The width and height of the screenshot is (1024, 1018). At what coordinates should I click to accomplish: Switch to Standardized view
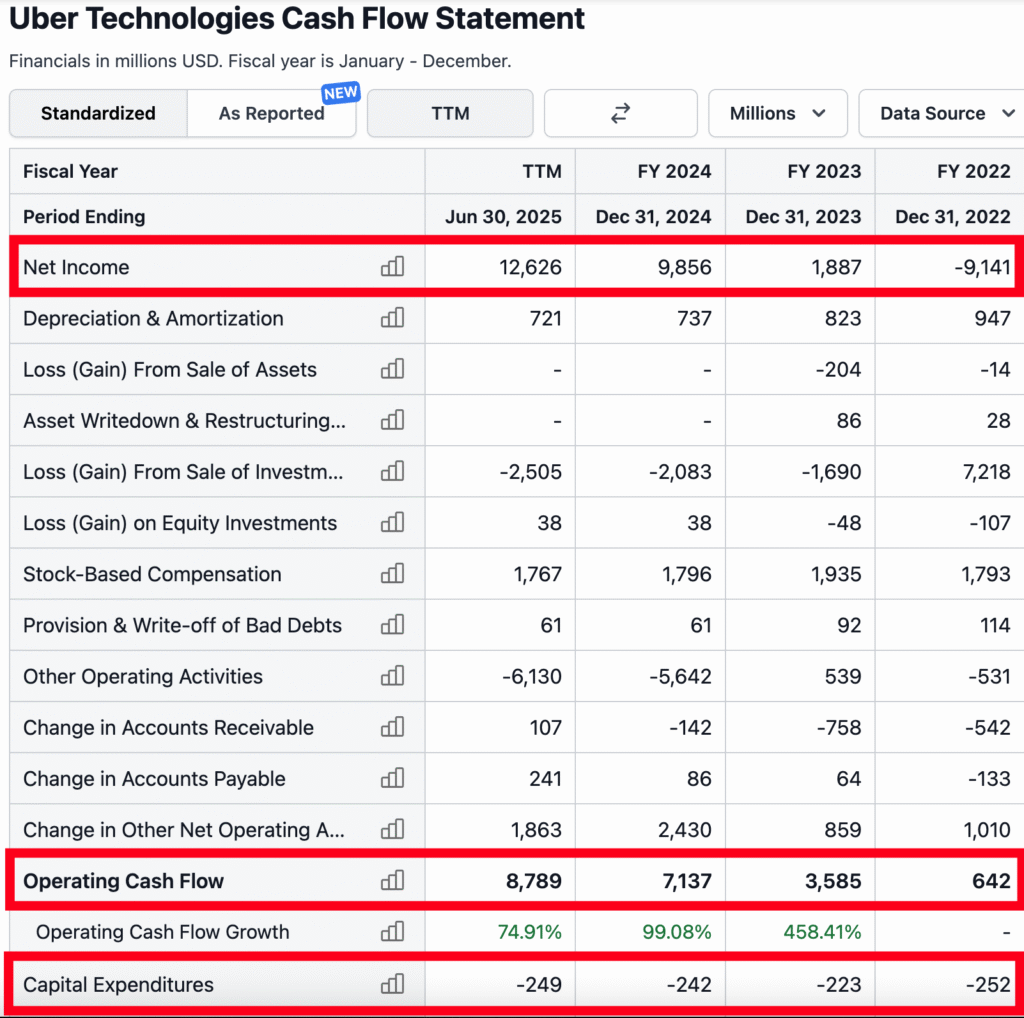coord(98,113)
